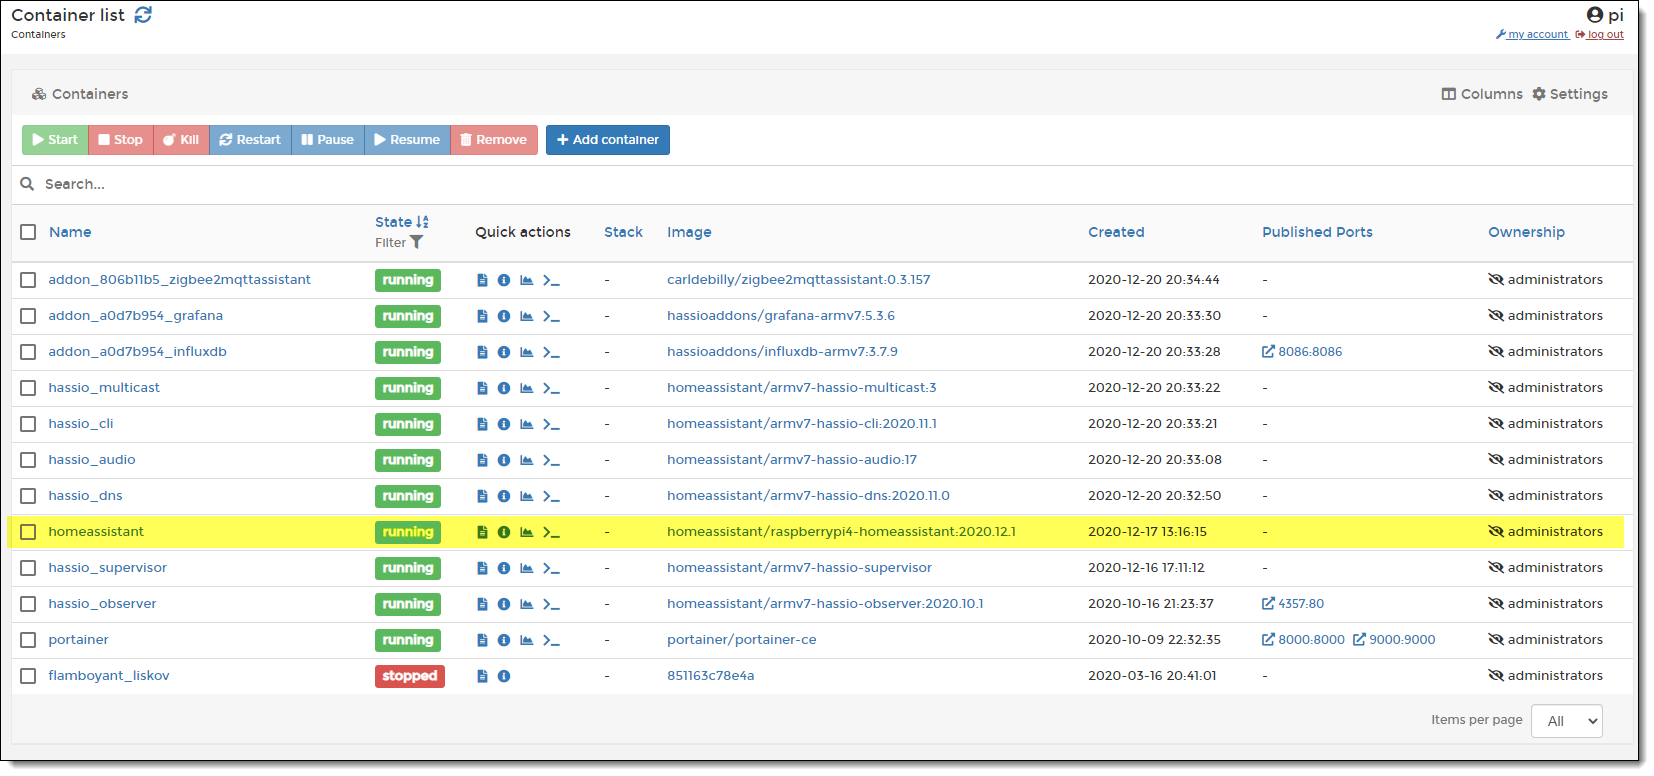
Task: Select the homeassistant row checkbox
Action: 28,532
